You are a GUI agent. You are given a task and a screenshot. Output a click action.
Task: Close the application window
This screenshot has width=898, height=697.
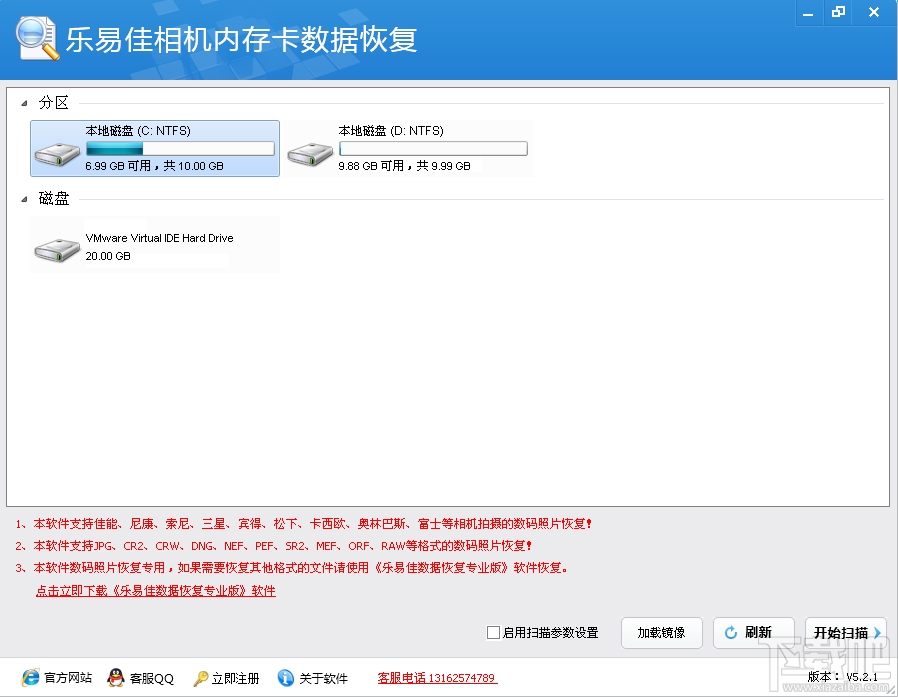874,13
